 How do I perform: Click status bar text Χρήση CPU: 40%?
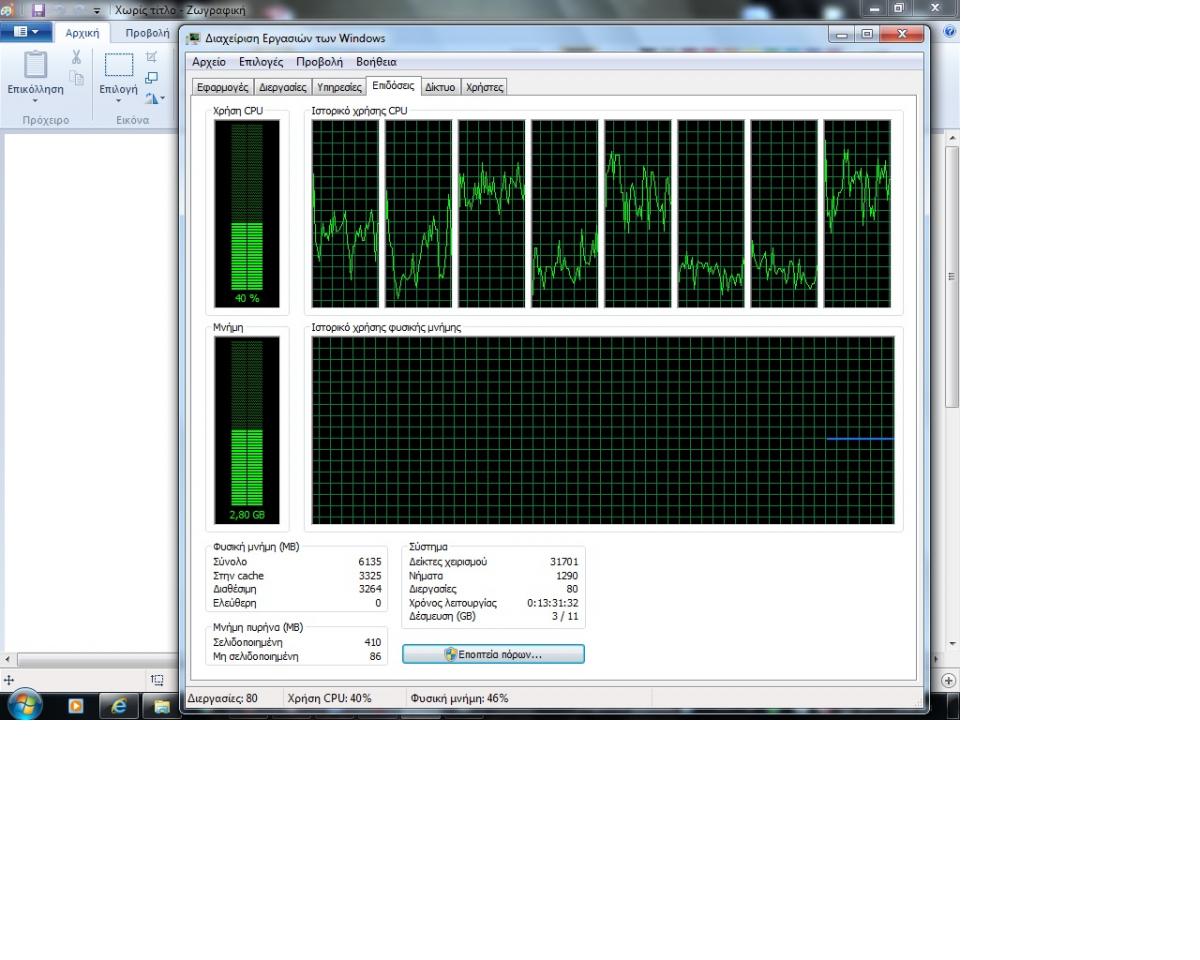tap(329, 699)
